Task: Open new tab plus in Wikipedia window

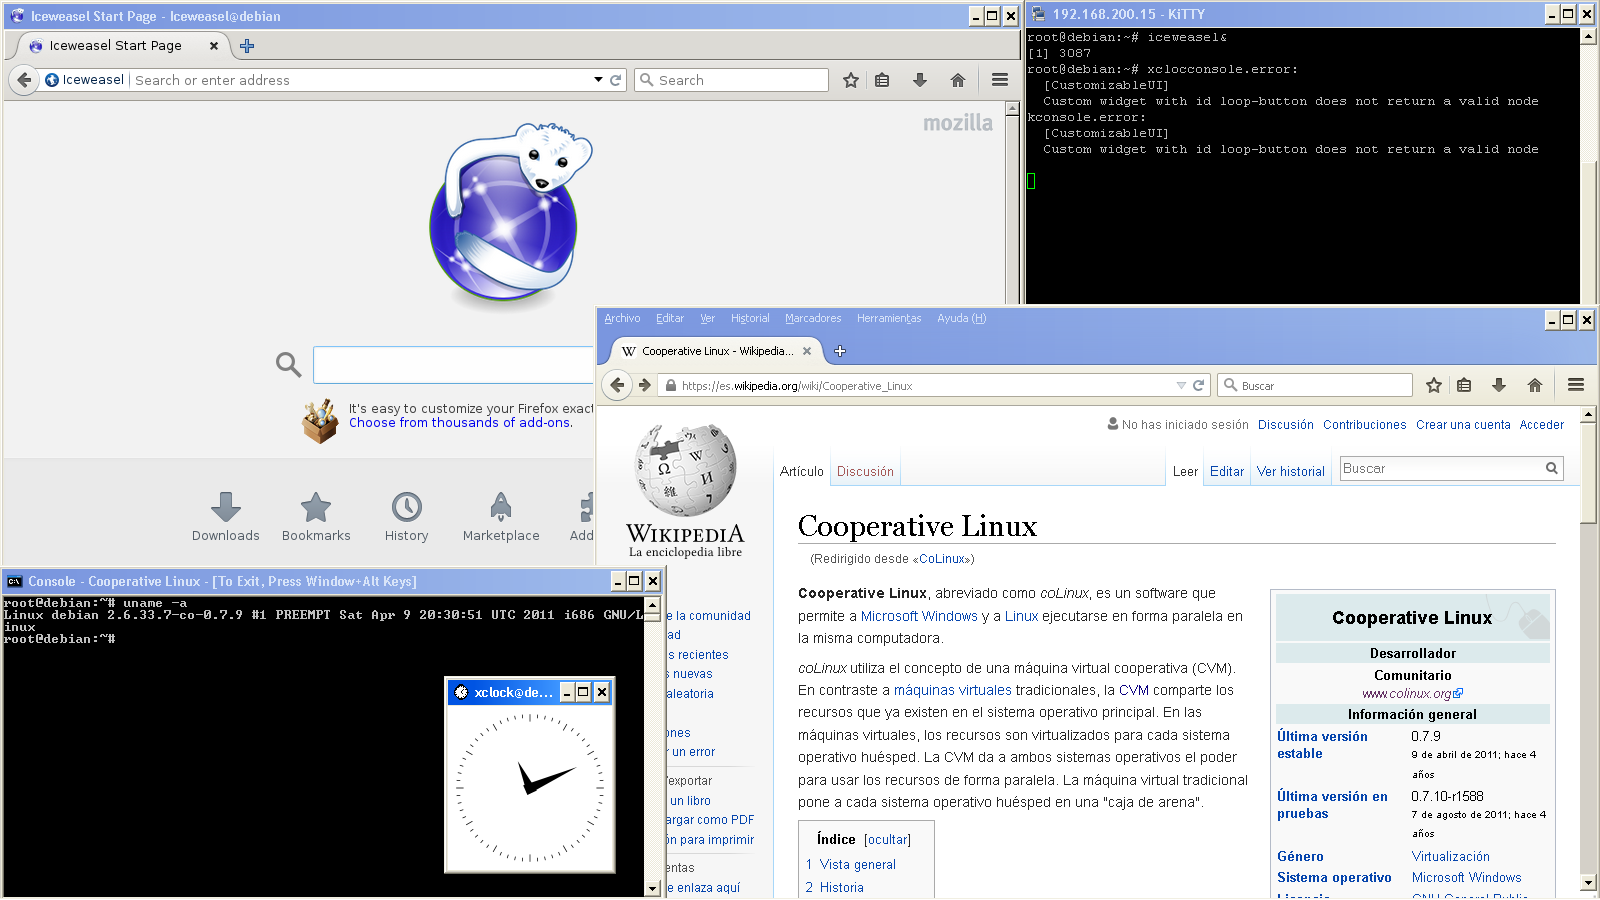Action: pos(840,351)
